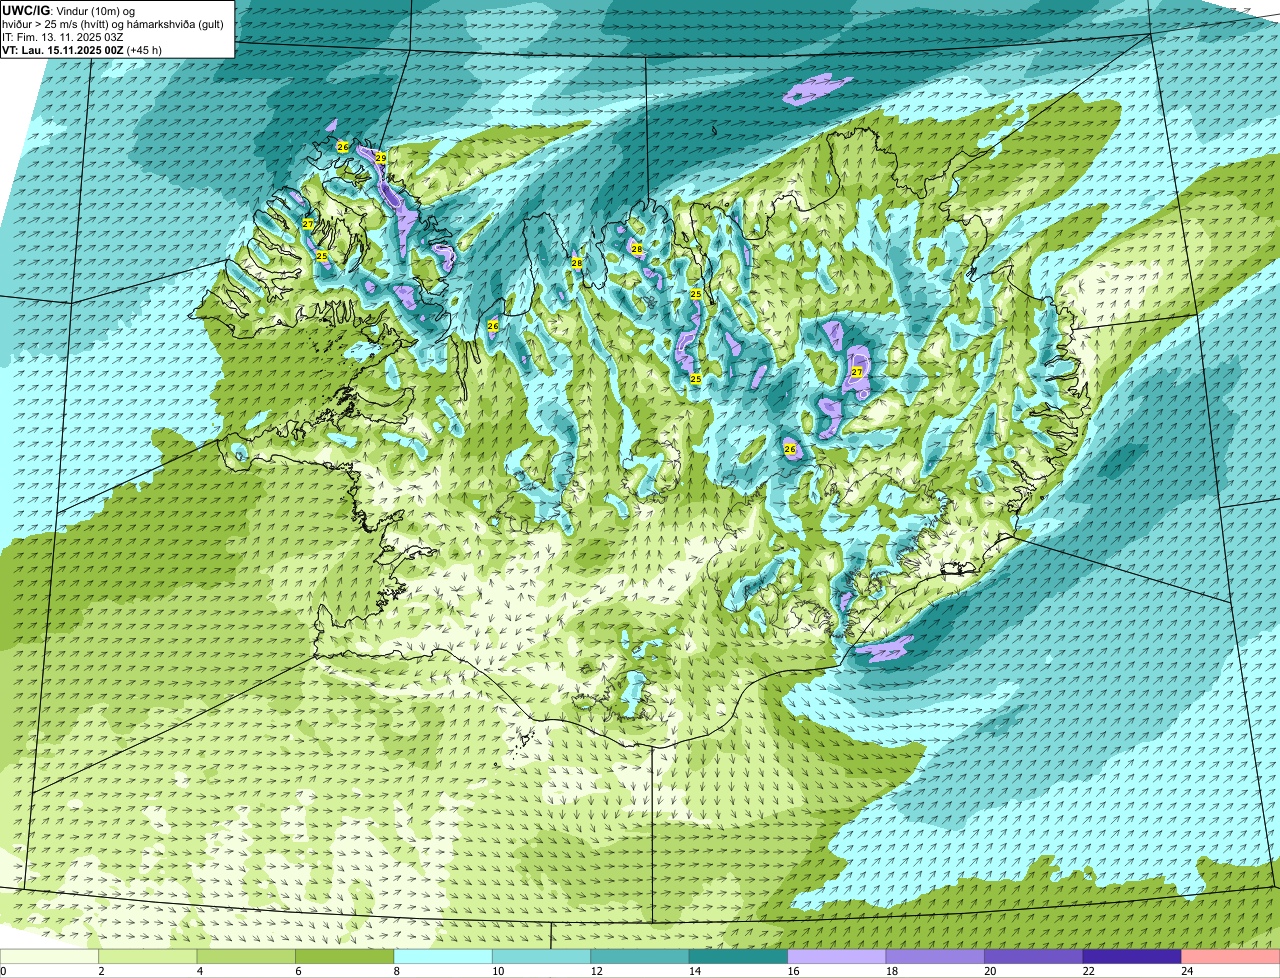Image resolution: width=1280 pixels, height=978 pixels.
Task: Click the 4–6 m/s green legend swatch
Action: coord(246,956)
